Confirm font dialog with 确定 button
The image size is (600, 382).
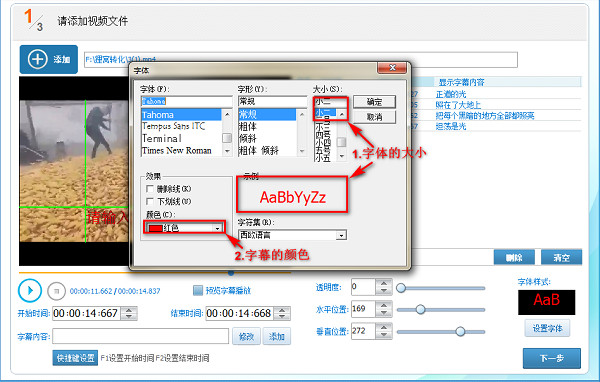(374, 102)
